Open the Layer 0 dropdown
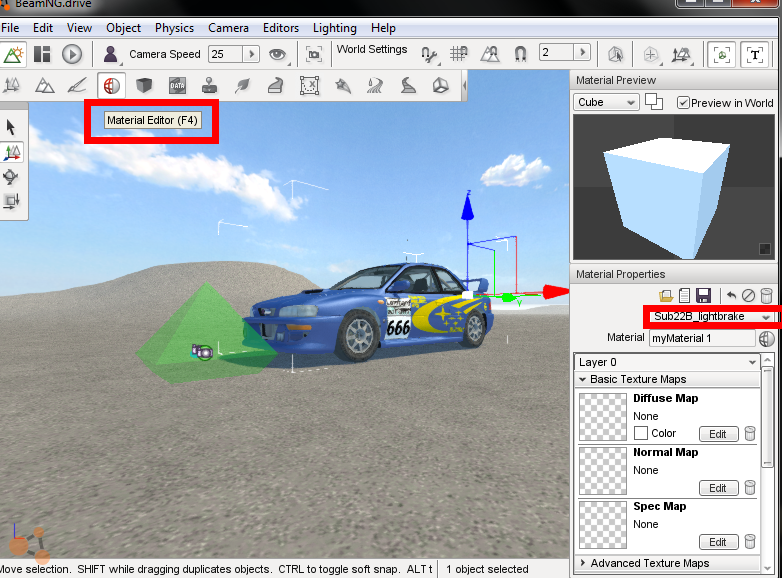This screenshot has height=578, width=782. point(667,362)
